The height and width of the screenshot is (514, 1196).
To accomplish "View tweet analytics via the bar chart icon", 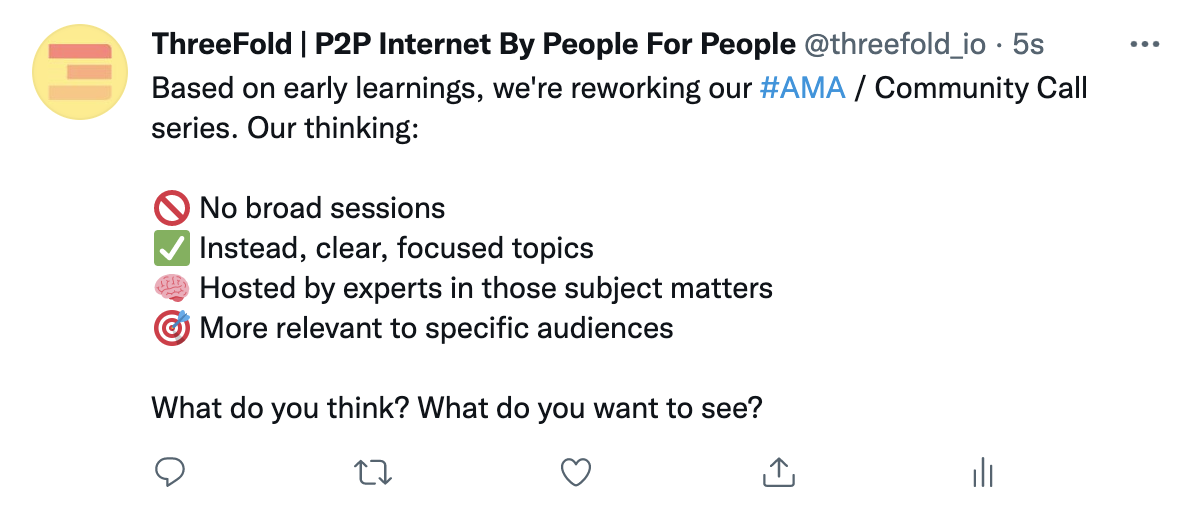I will click(x=982, y=473).
